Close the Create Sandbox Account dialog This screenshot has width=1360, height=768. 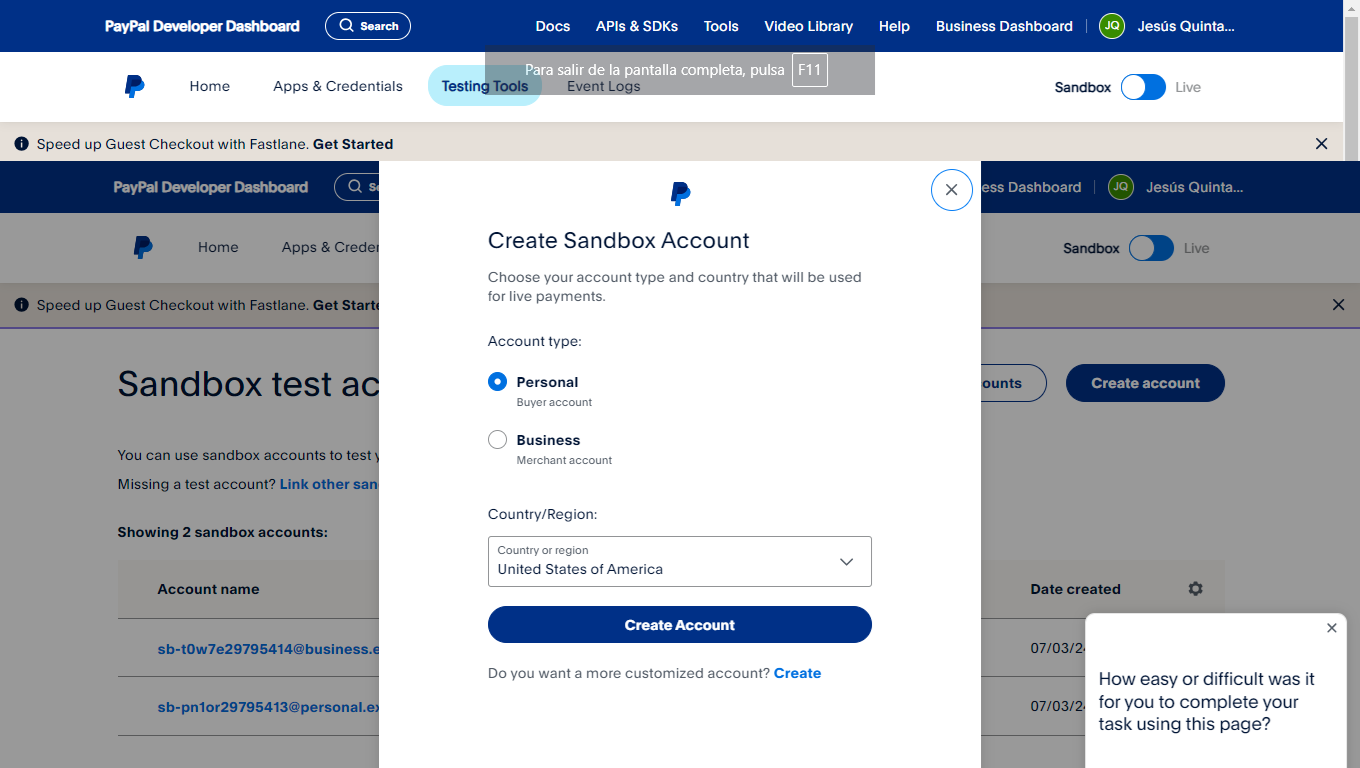coord(951,189)
